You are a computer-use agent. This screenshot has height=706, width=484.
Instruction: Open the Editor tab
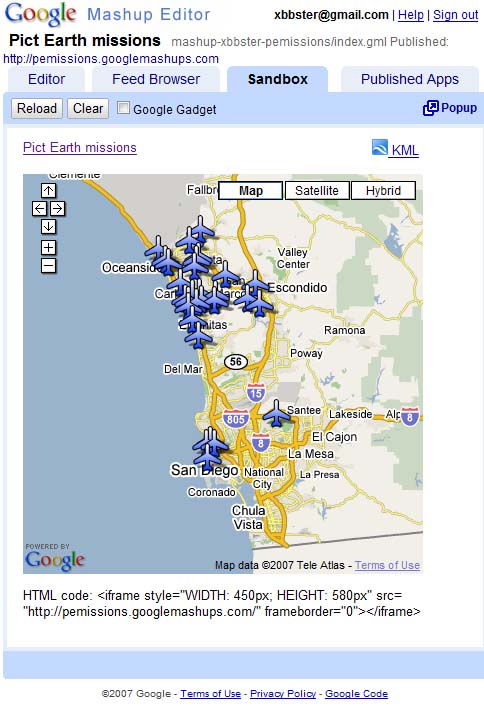click(46, 79)
